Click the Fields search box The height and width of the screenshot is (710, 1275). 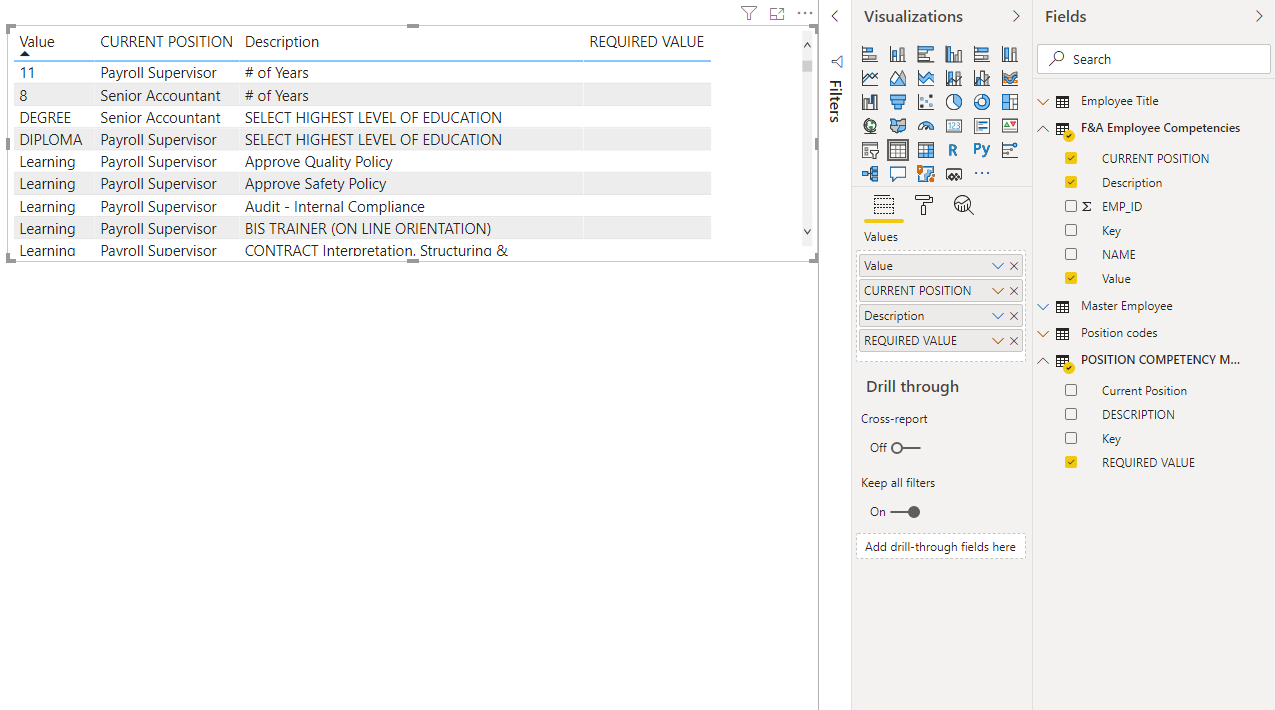pos(1154,59)
